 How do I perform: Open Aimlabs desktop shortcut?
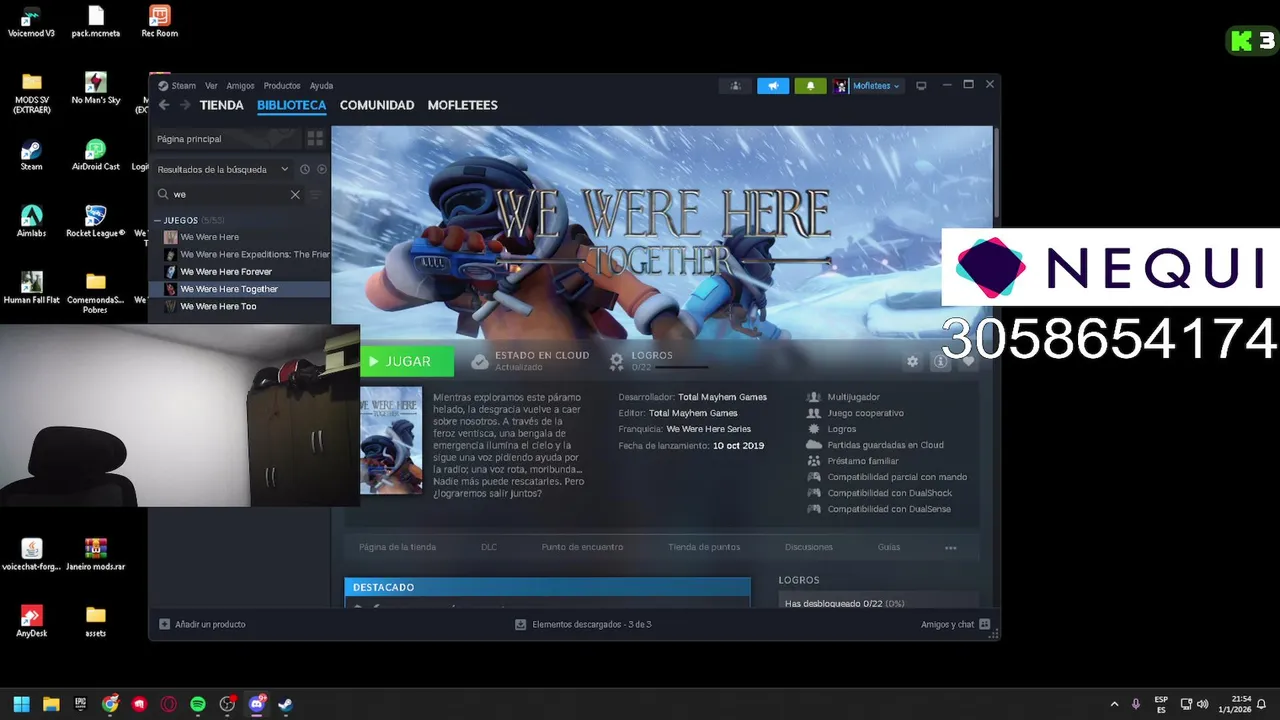click(31, 221)
